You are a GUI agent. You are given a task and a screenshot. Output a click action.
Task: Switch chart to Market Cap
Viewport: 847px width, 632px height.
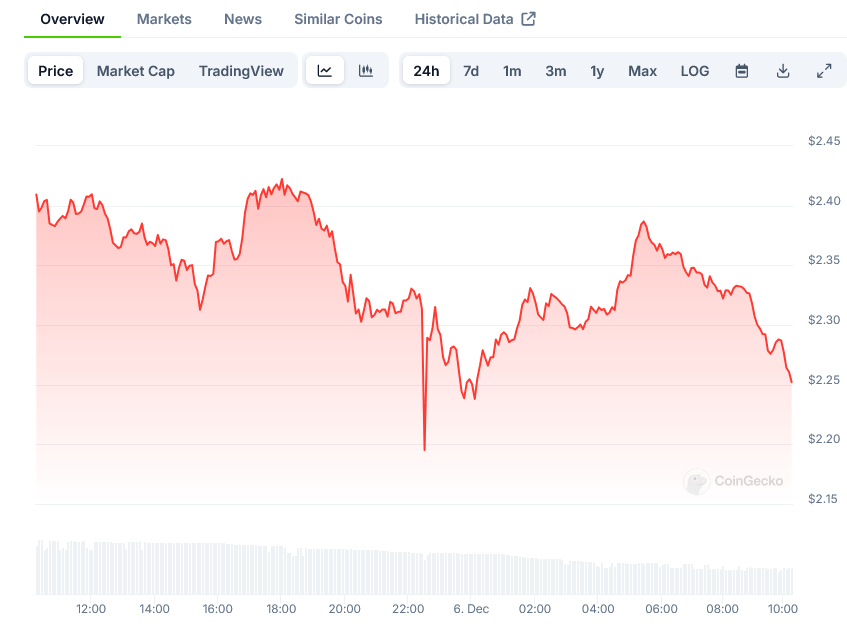[x=136, y=71]
